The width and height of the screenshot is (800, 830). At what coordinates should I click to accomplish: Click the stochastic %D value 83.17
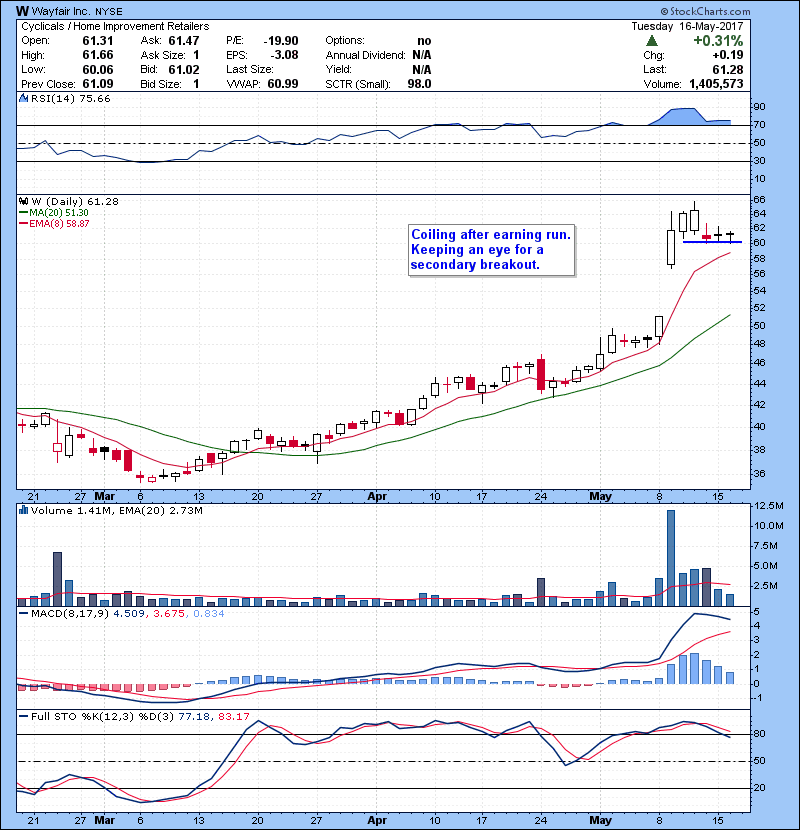click(x=233, y=716)
